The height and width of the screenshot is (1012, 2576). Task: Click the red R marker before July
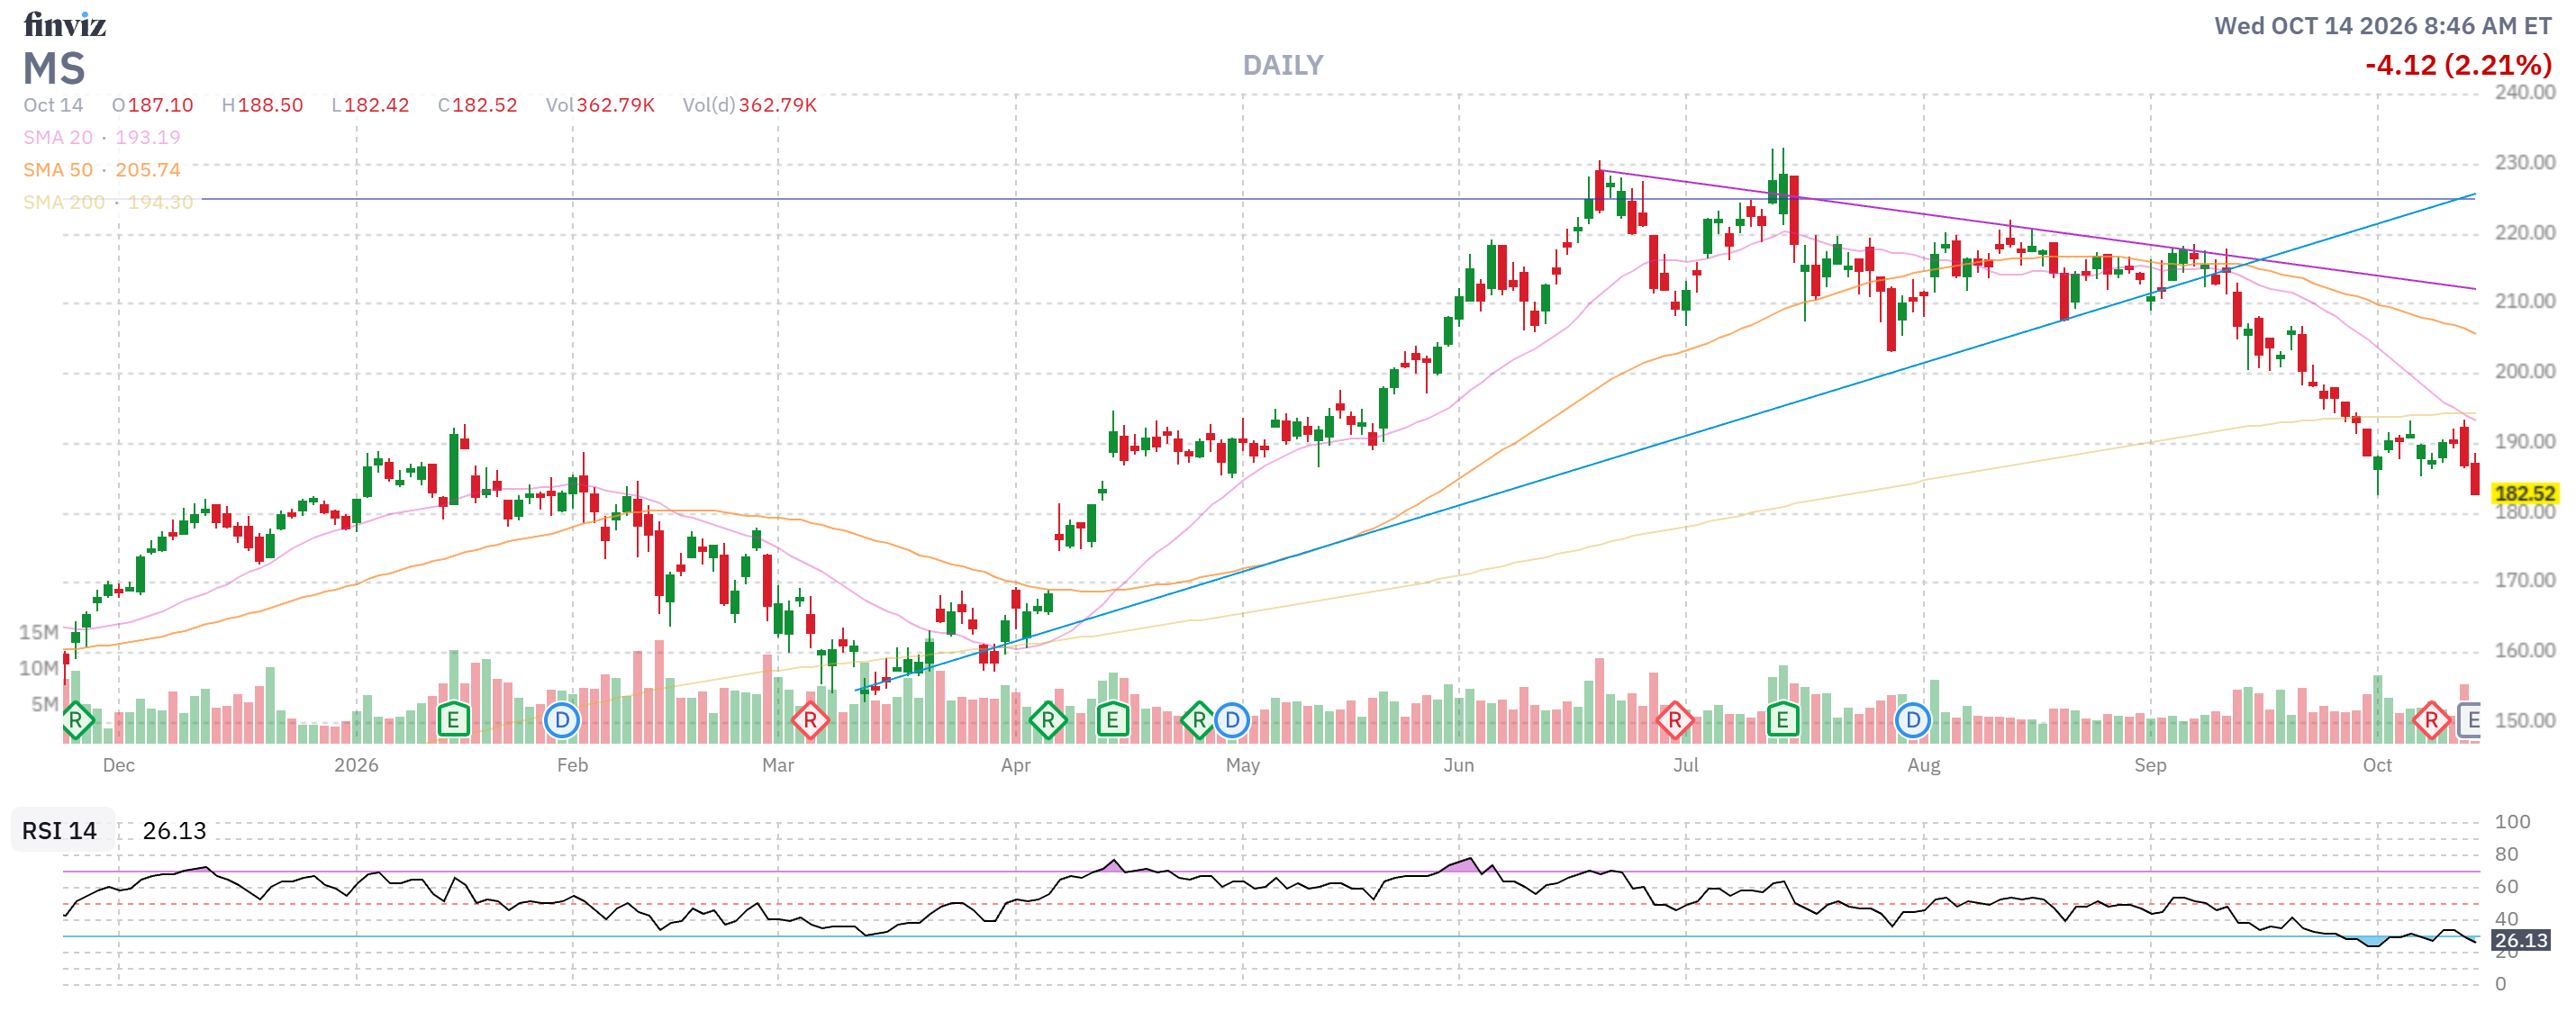1674,720
